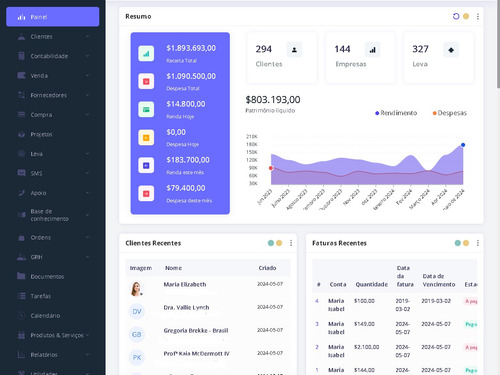Click the Documentos folder icon
The image size is (500, 375).
pos(21,276)
